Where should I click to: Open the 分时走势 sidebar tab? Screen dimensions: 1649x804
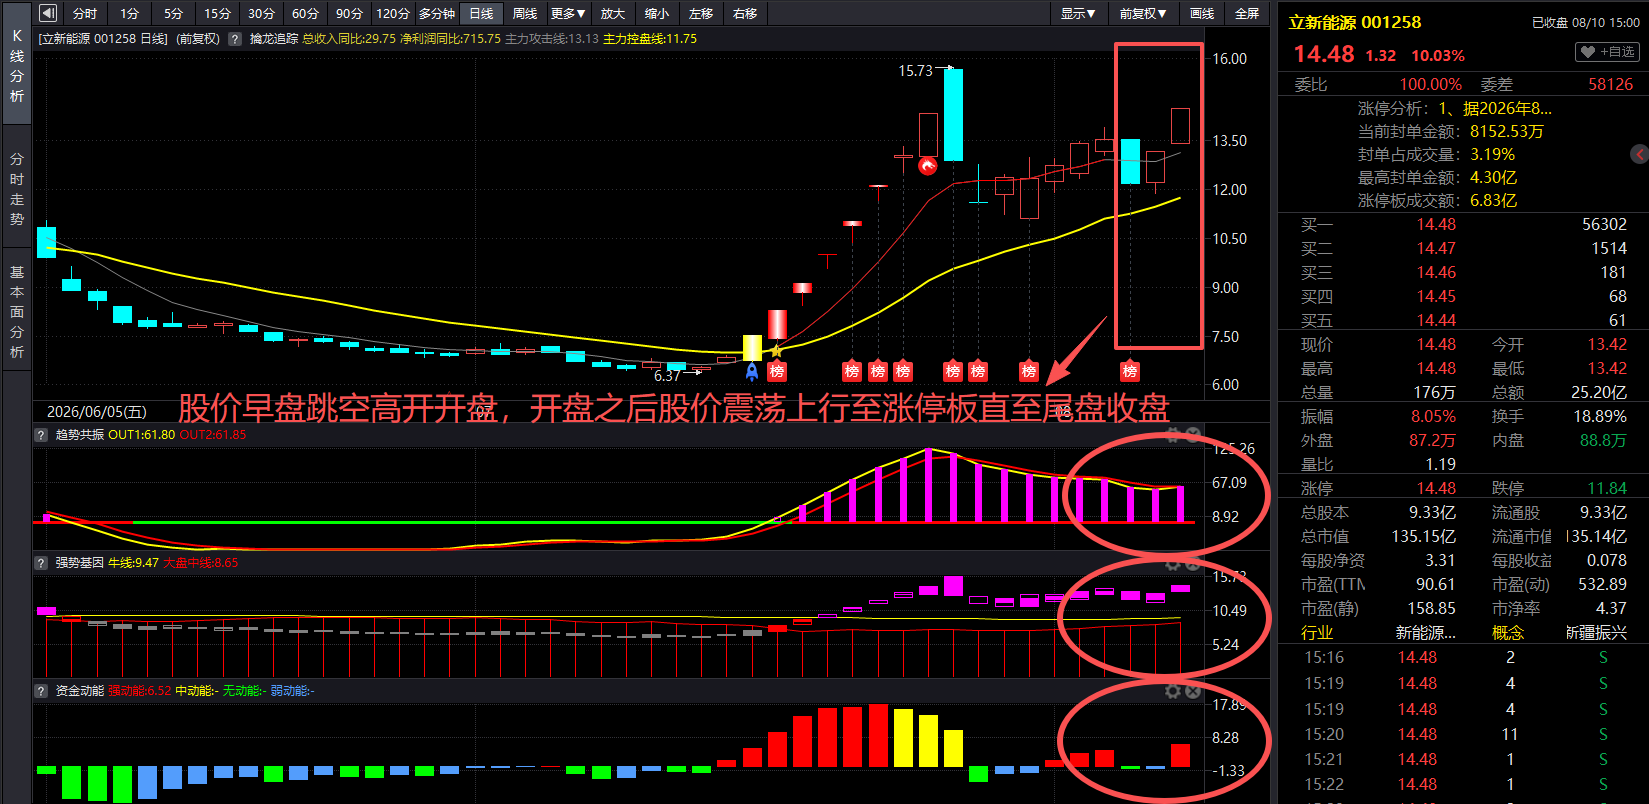tap(17, 189)
